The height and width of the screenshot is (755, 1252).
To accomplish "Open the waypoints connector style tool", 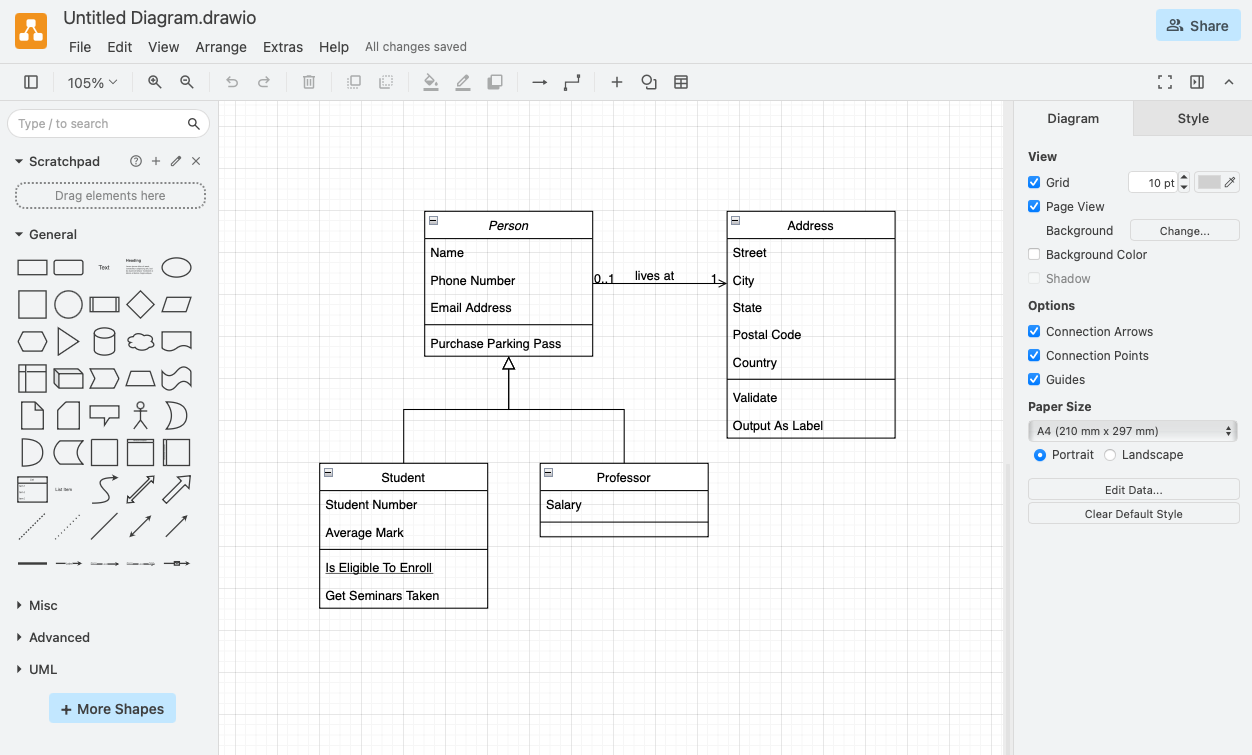I will [572, 82].
